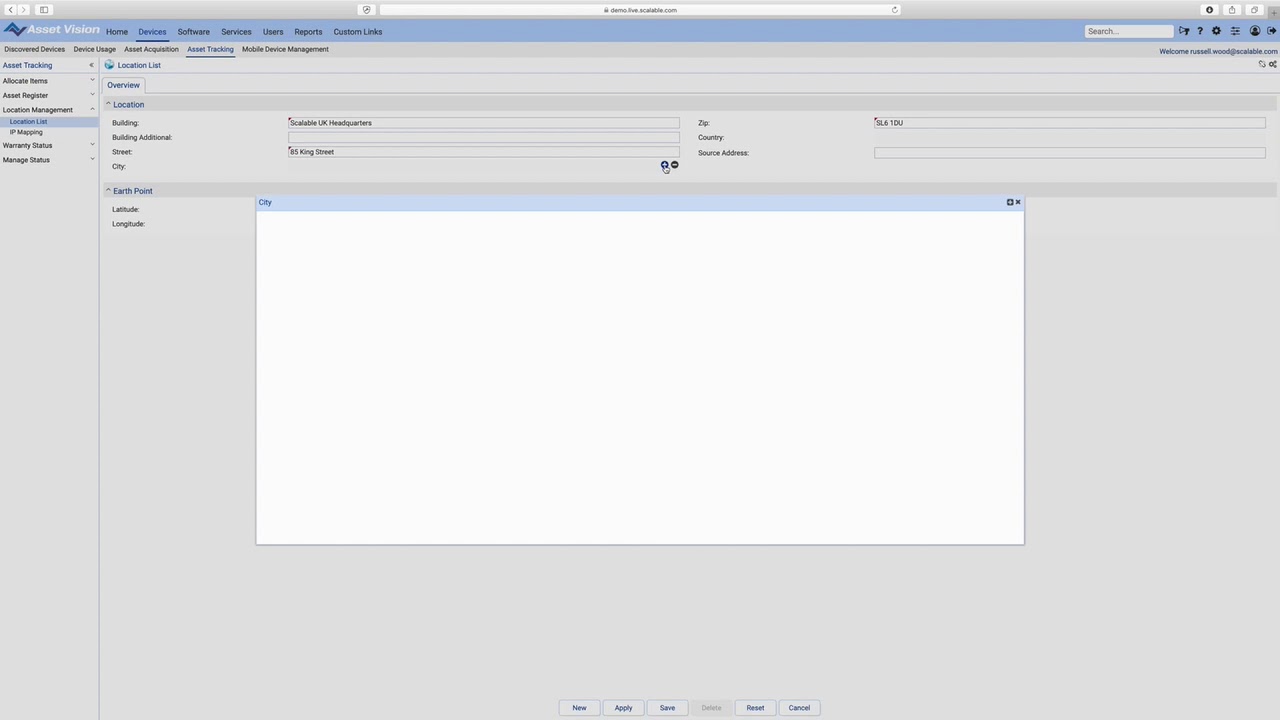Viewport: 1280px width, 720px height.
Task: Click the link/unlink icon below the welcome text
Action: pos(1262,64)
